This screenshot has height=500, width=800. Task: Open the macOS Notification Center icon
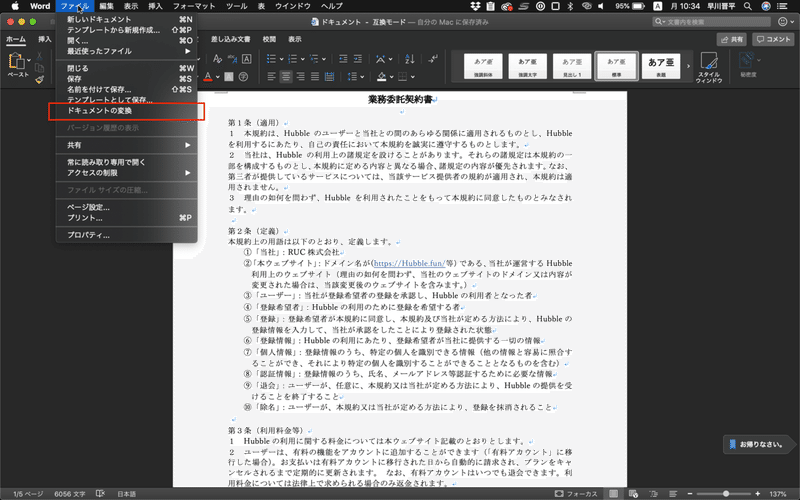point(782,6)
